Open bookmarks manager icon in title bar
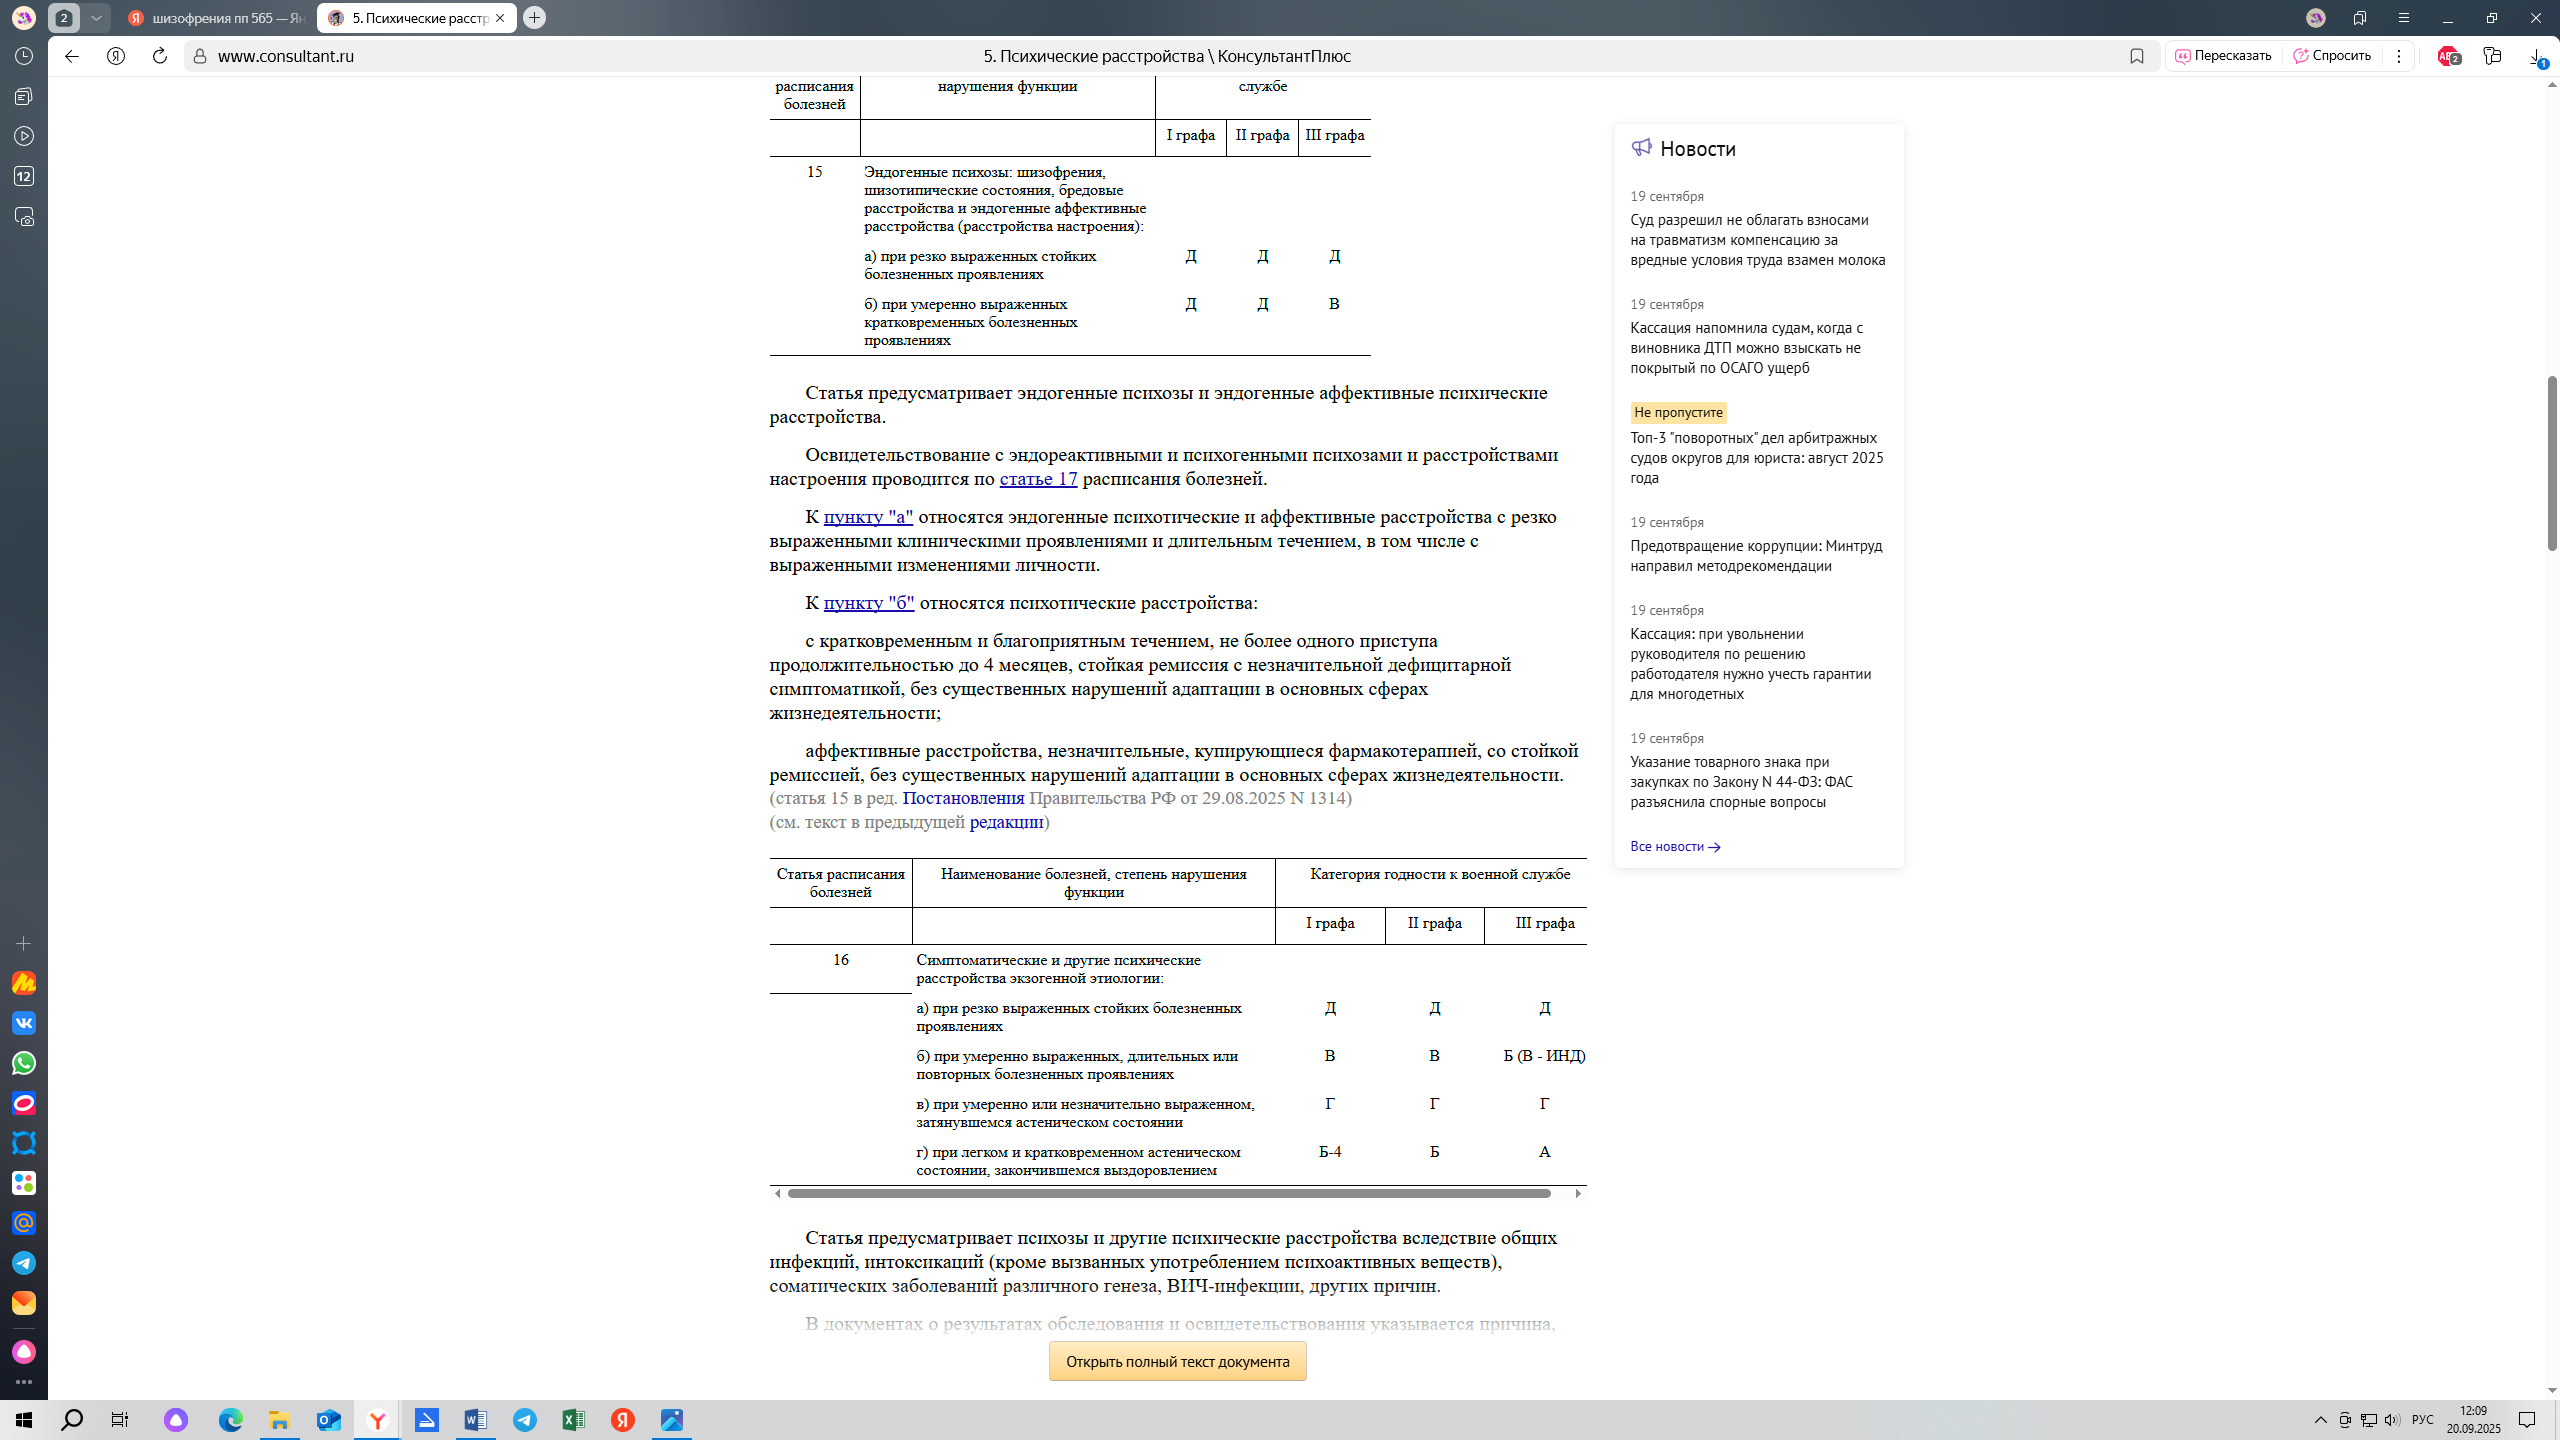 2360,18
